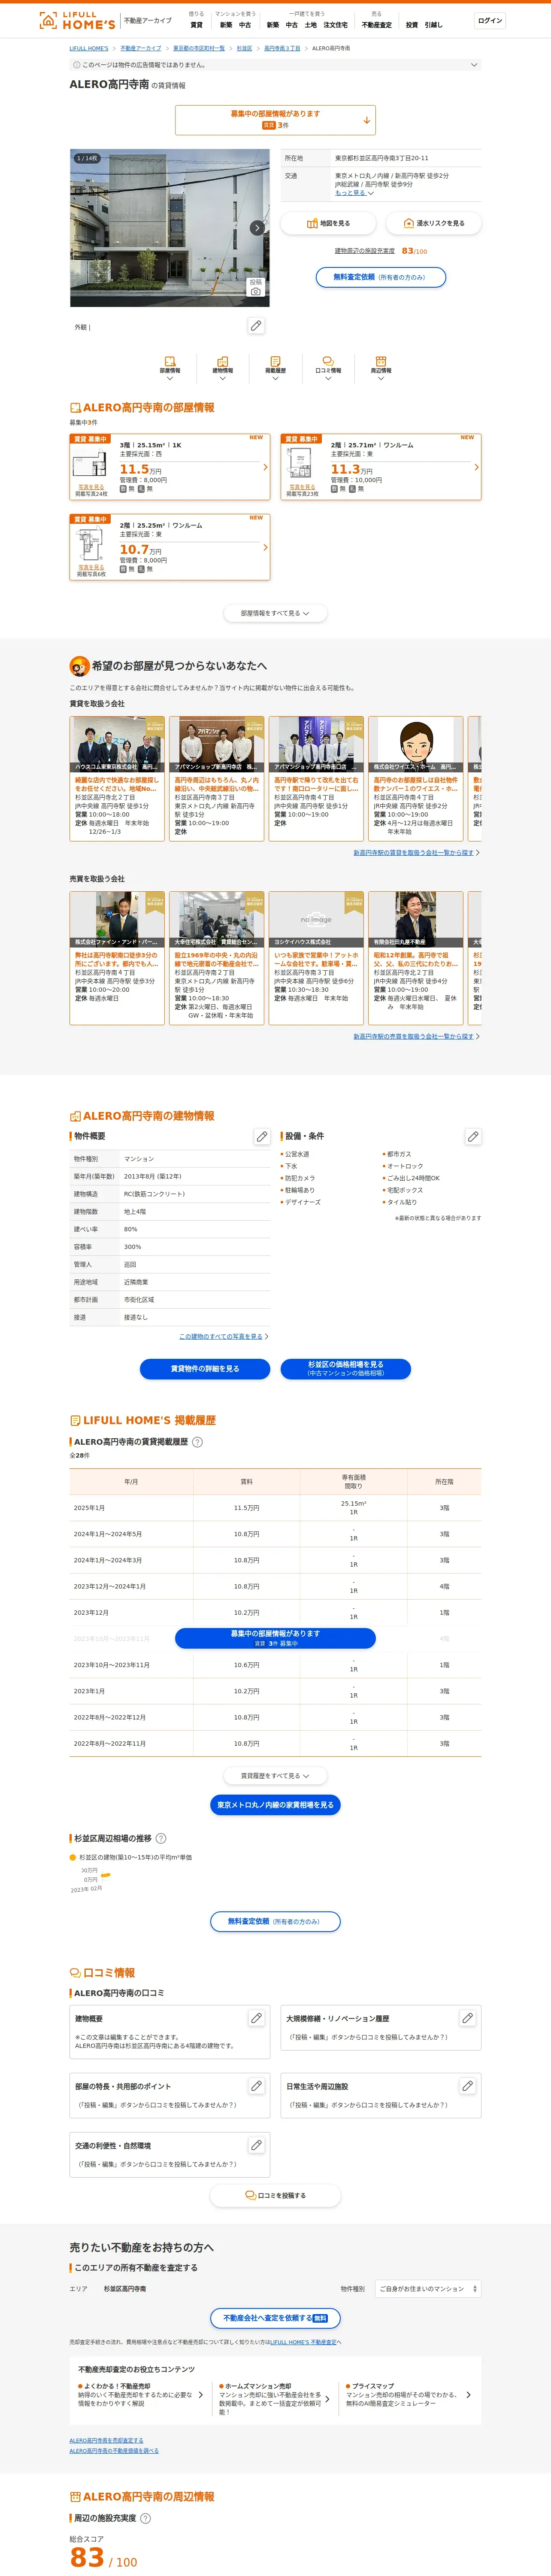Open the 10.7万円 room arrow

click(265, 548)
